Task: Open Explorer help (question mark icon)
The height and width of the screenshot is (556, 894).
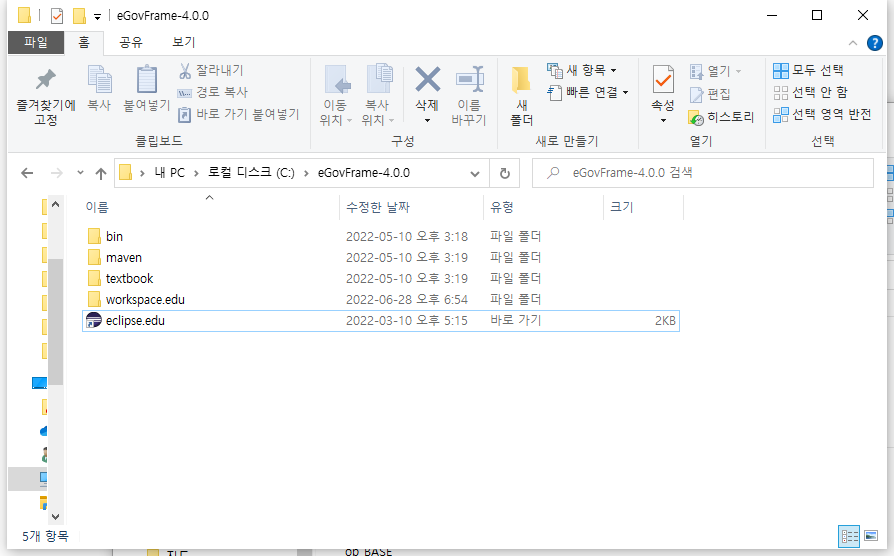Action: [874, 43]
